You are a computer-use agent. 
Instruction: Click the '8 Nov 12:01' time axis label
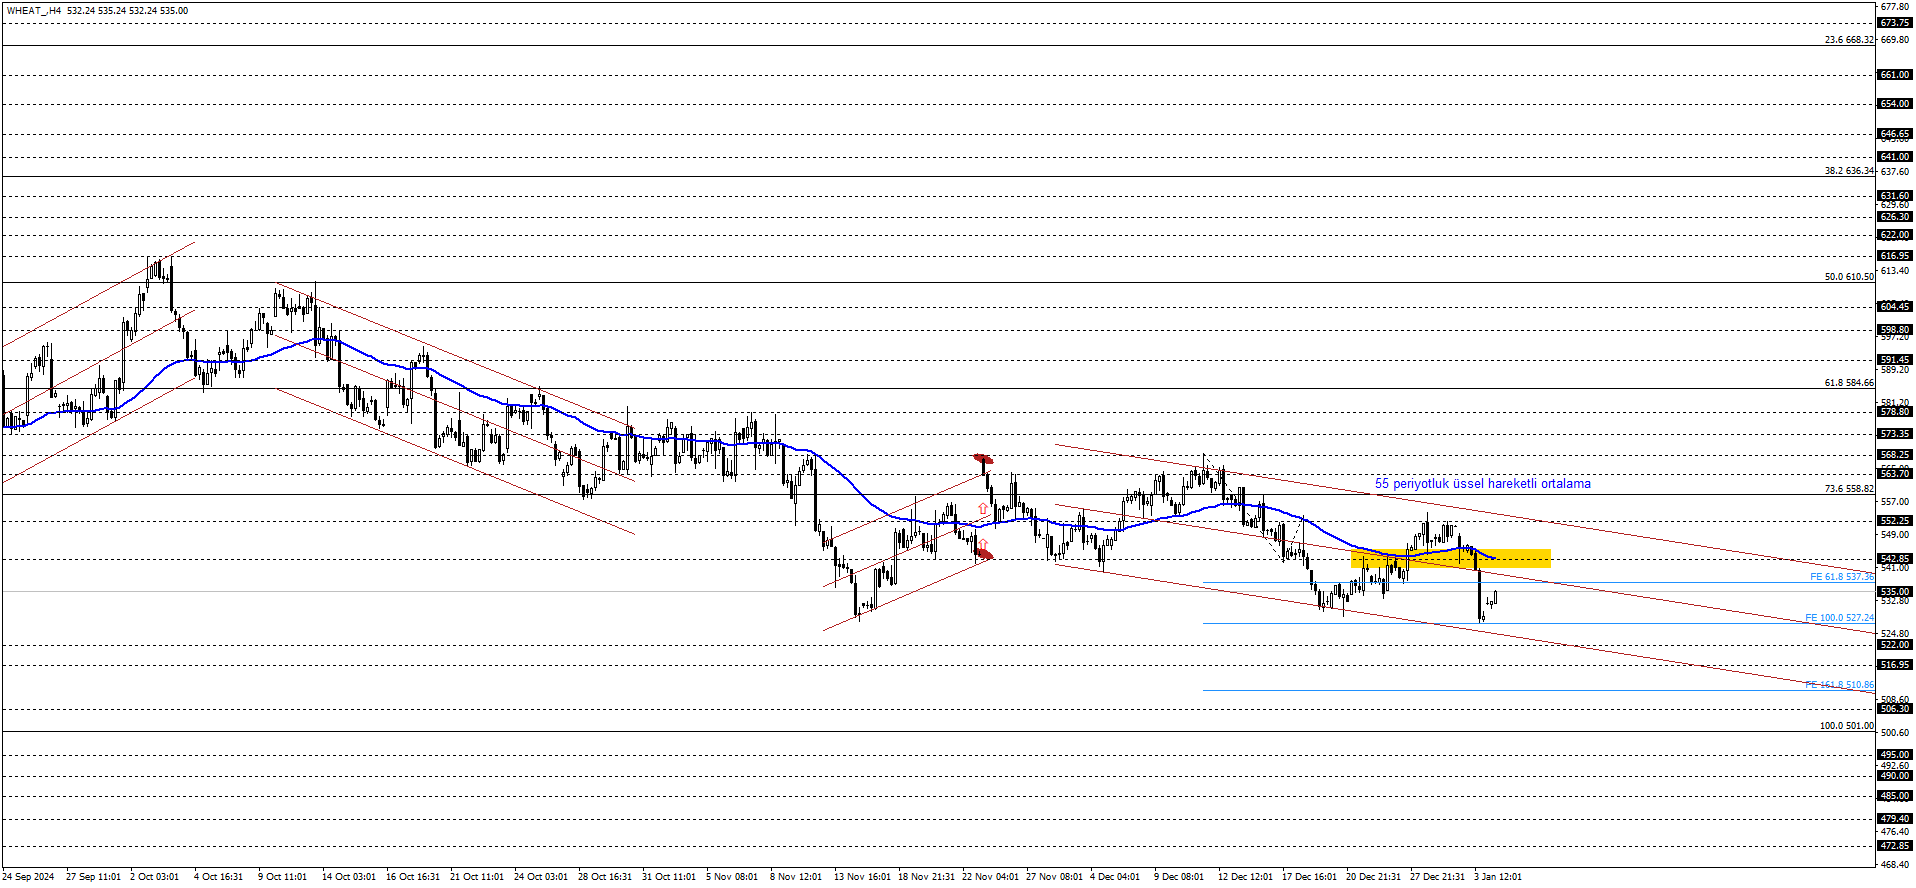tap(796, 877)
